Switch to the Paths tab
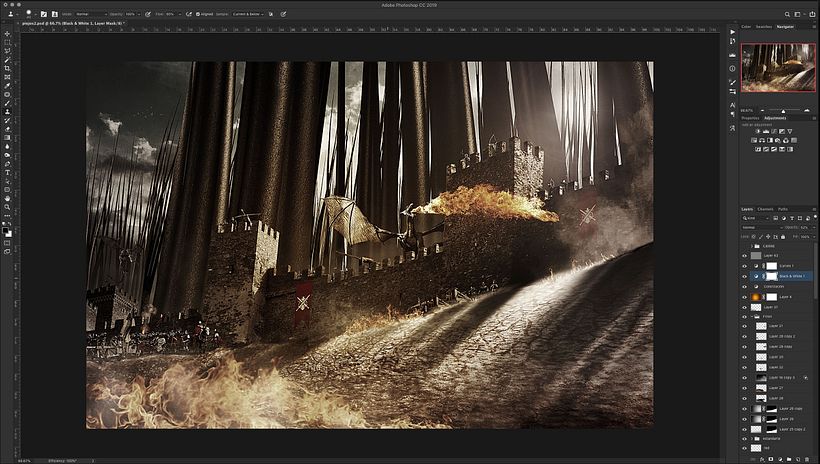The height and width of the screenshot is (464, 820). click(783, 209)
